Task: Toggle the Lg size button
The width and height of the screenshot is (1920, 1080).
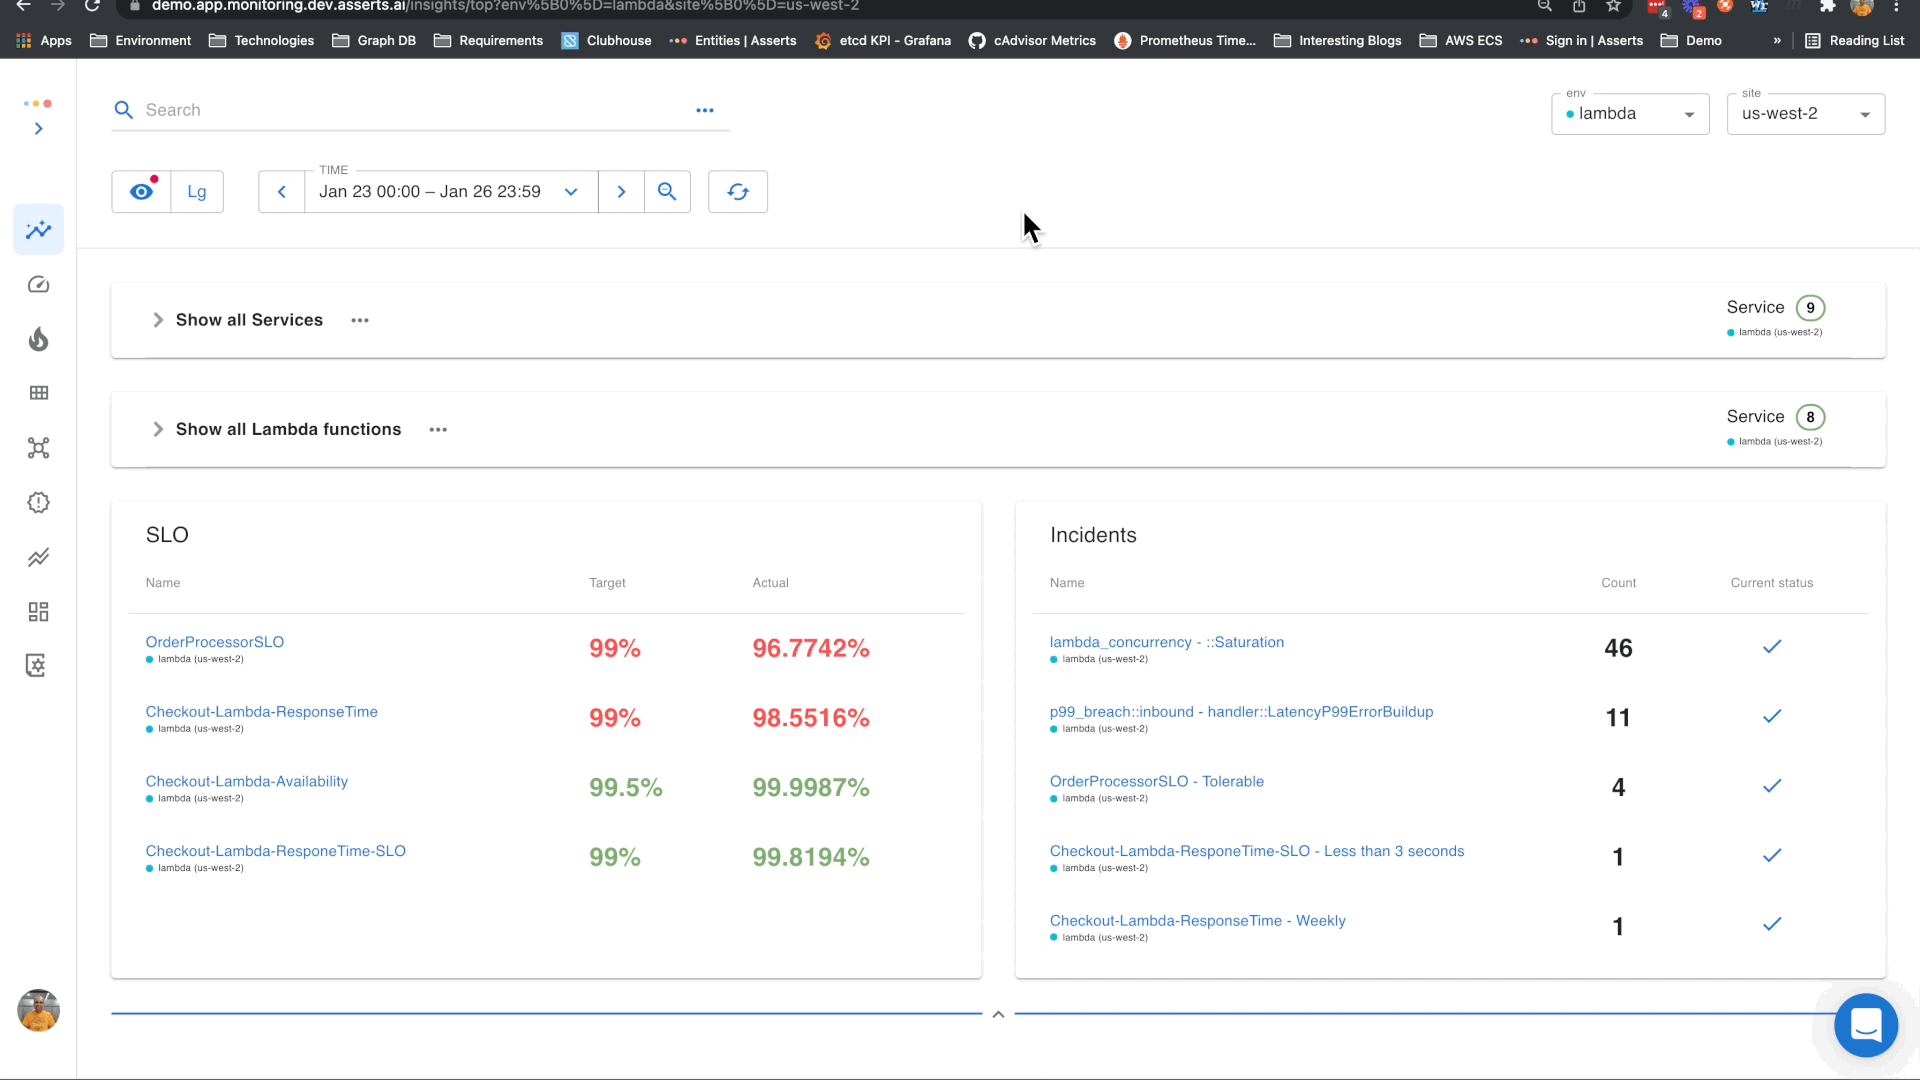Action: [x=197, y=192]
